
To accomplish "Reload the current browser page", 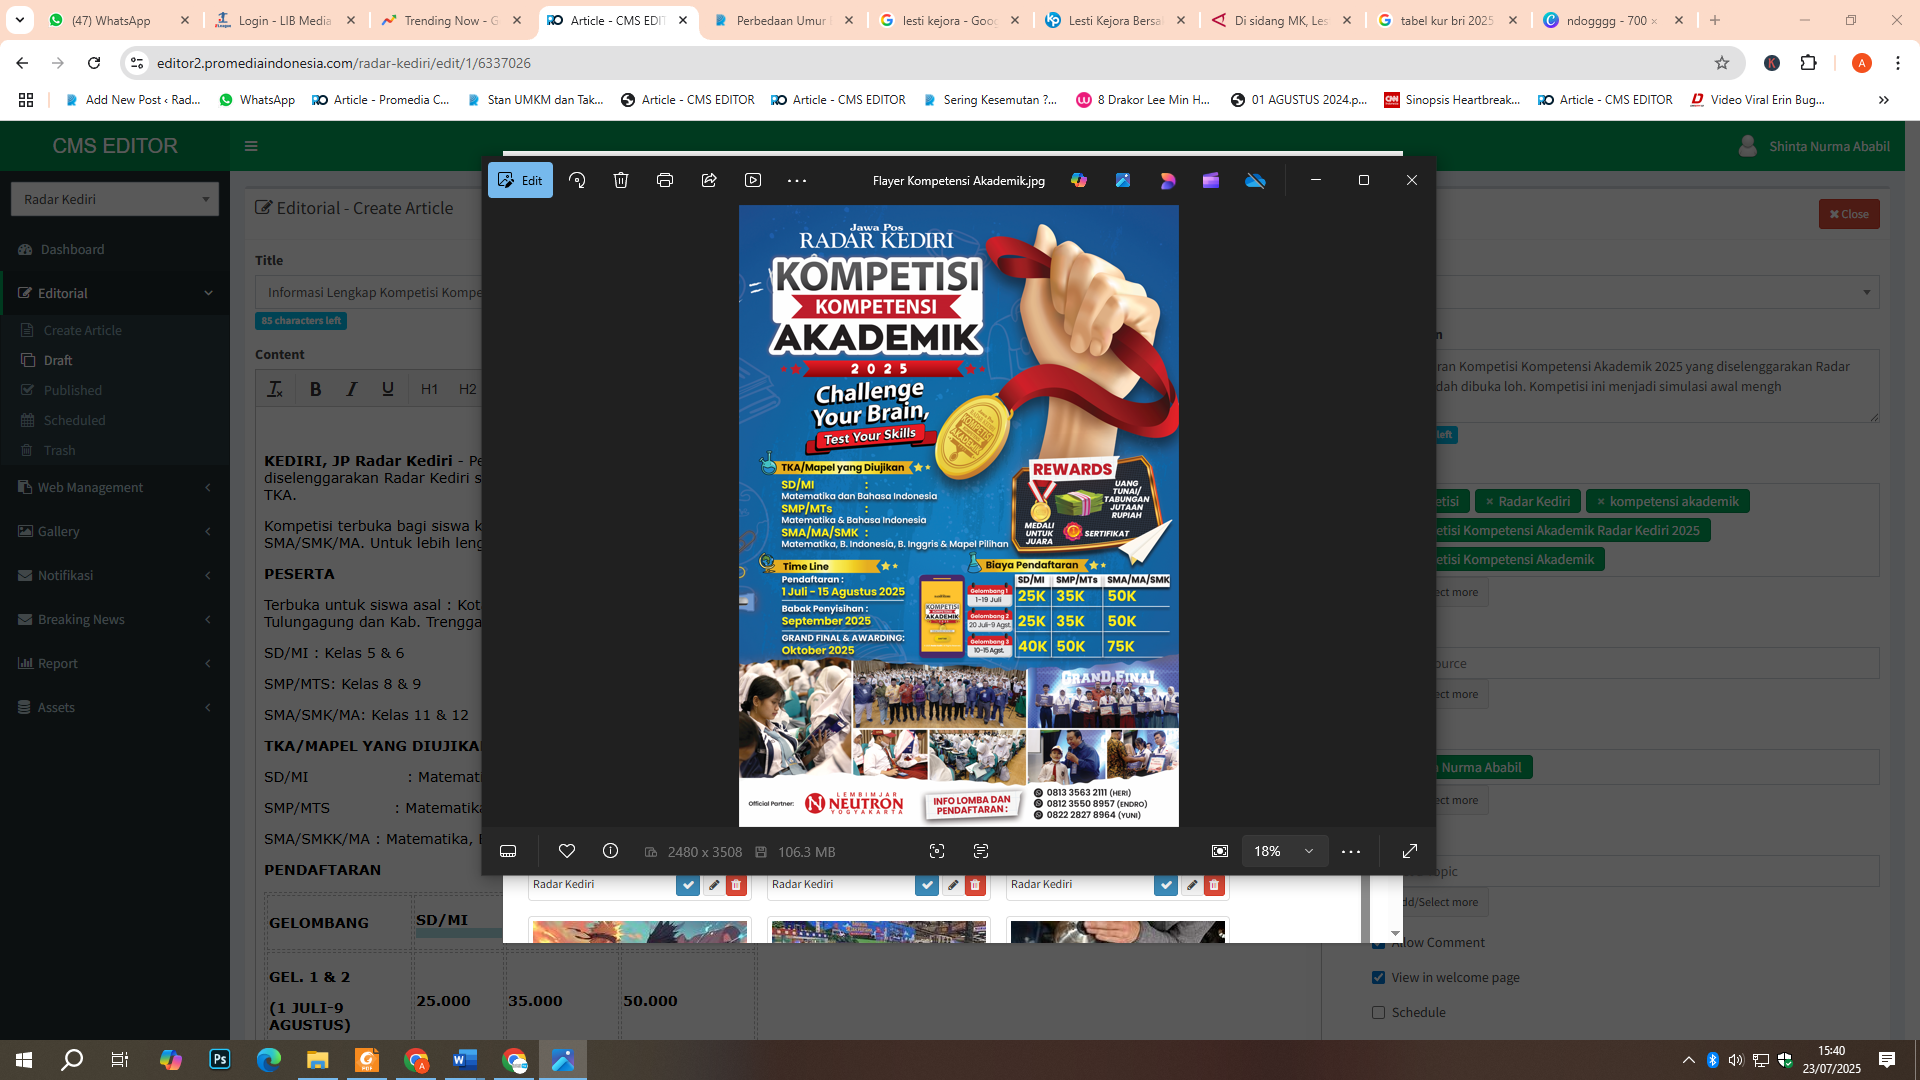I will (x=94, y=63).
